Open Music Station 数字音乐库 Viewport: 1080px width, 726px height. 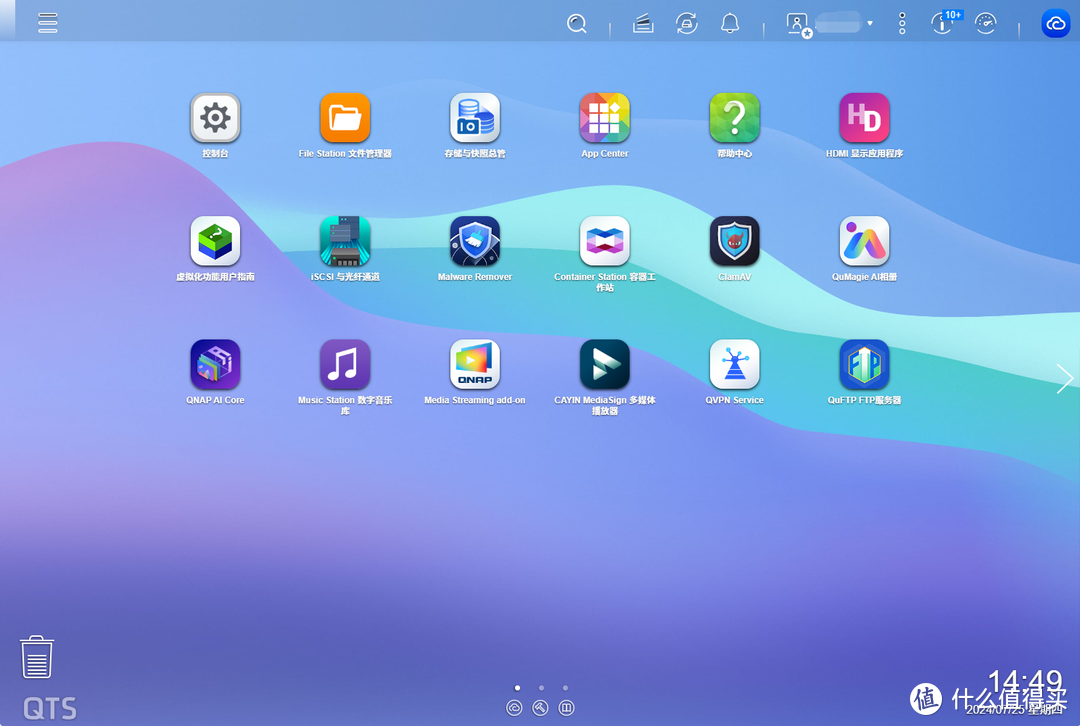[345, 364]
